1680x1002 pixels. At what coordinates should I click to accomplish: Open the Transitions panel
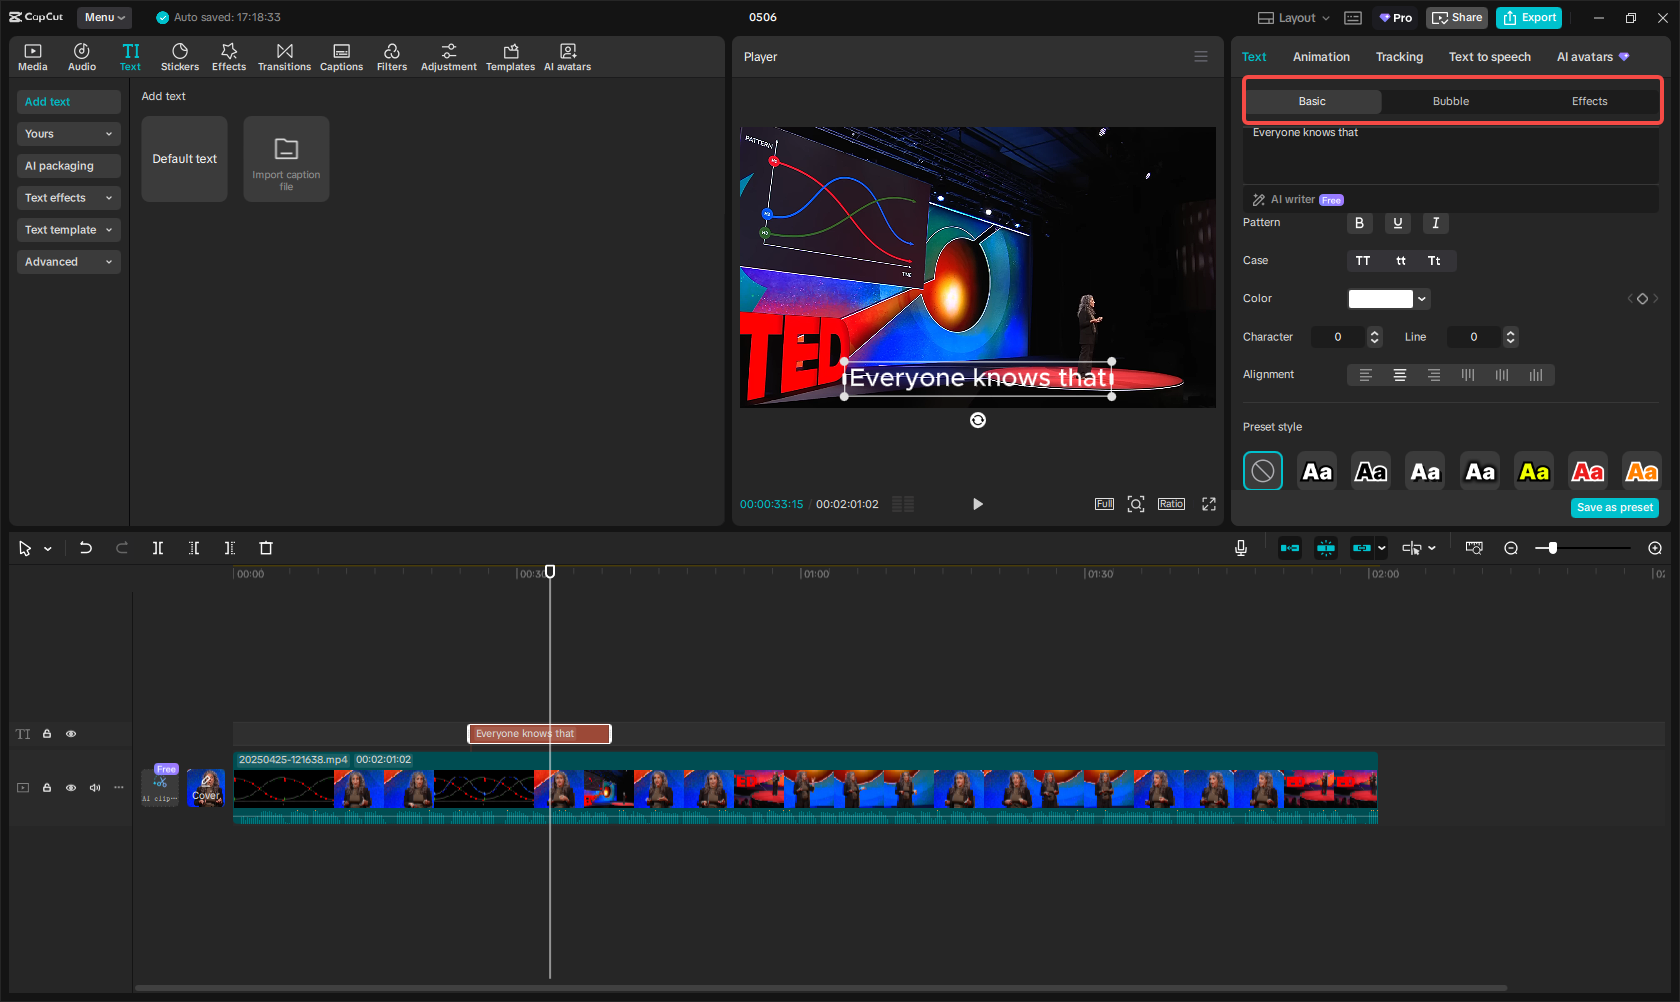coord(284,57)
